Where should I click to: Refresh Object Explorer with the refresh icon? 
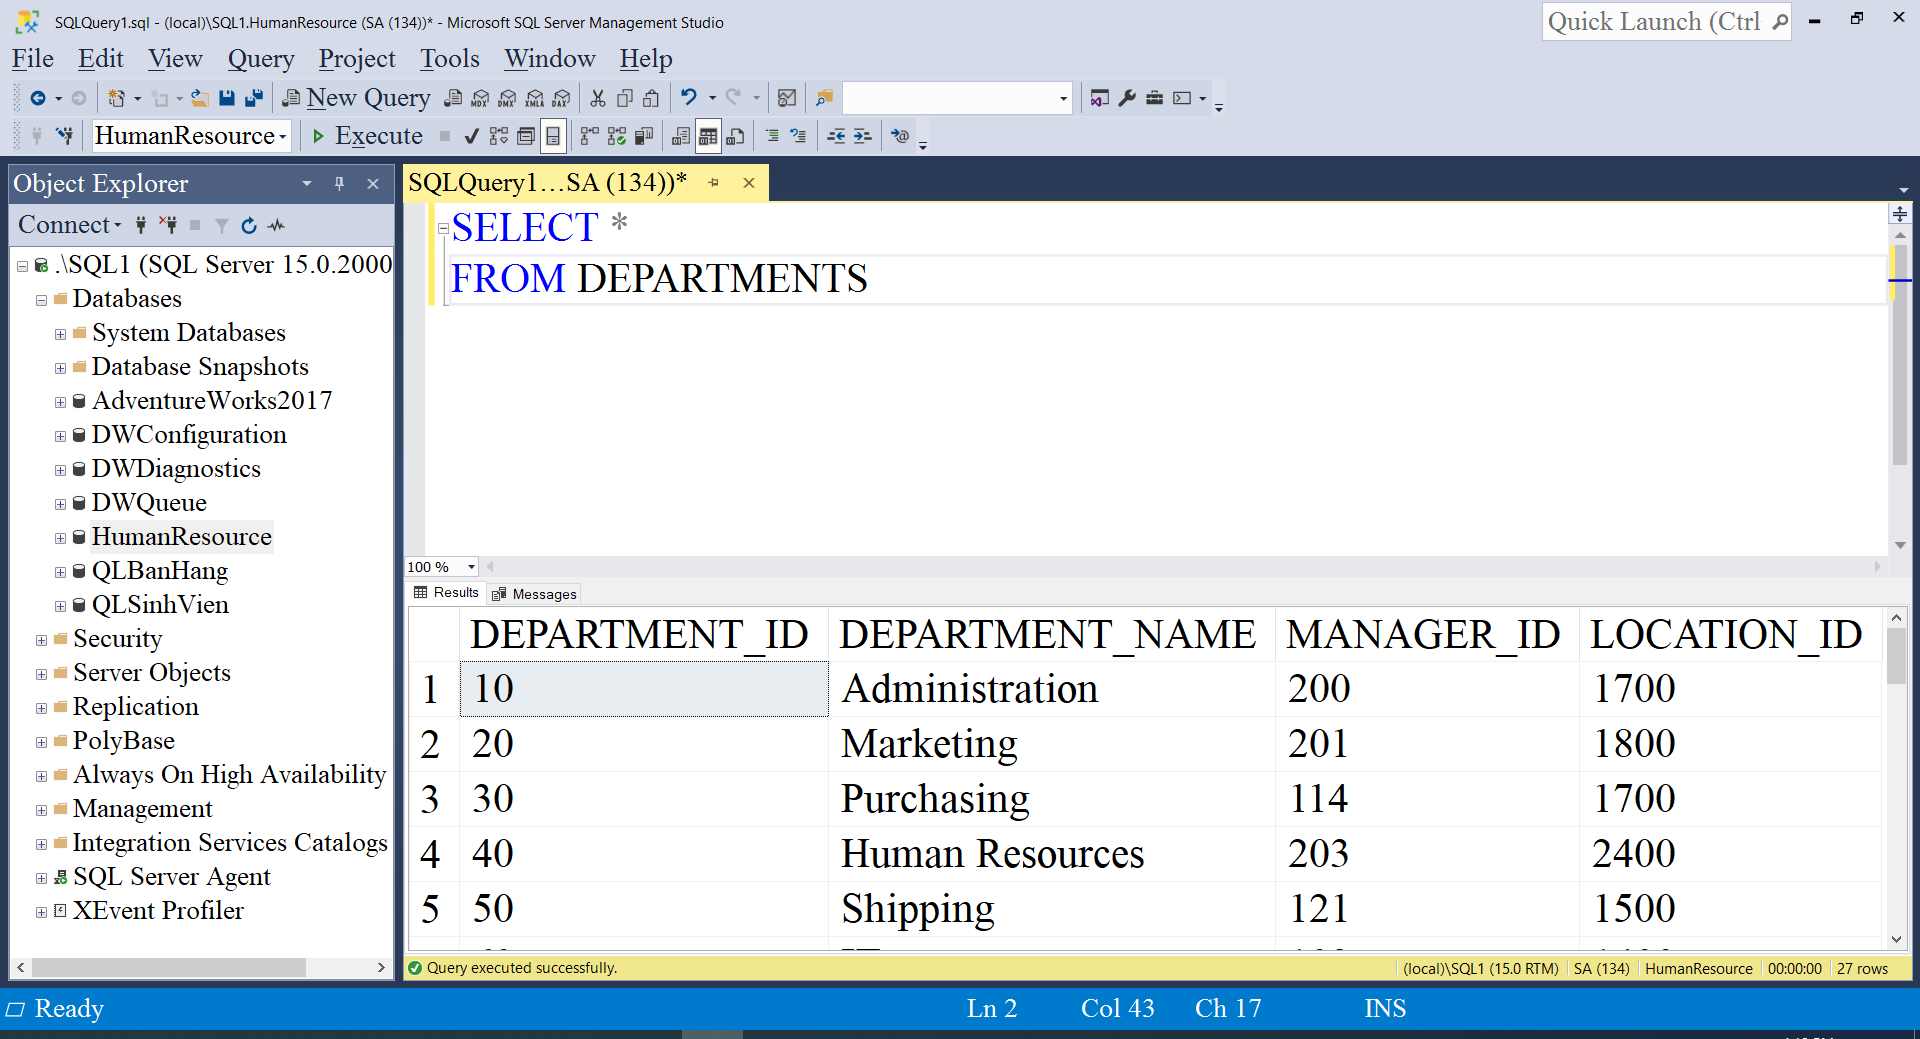pos(248,226)
